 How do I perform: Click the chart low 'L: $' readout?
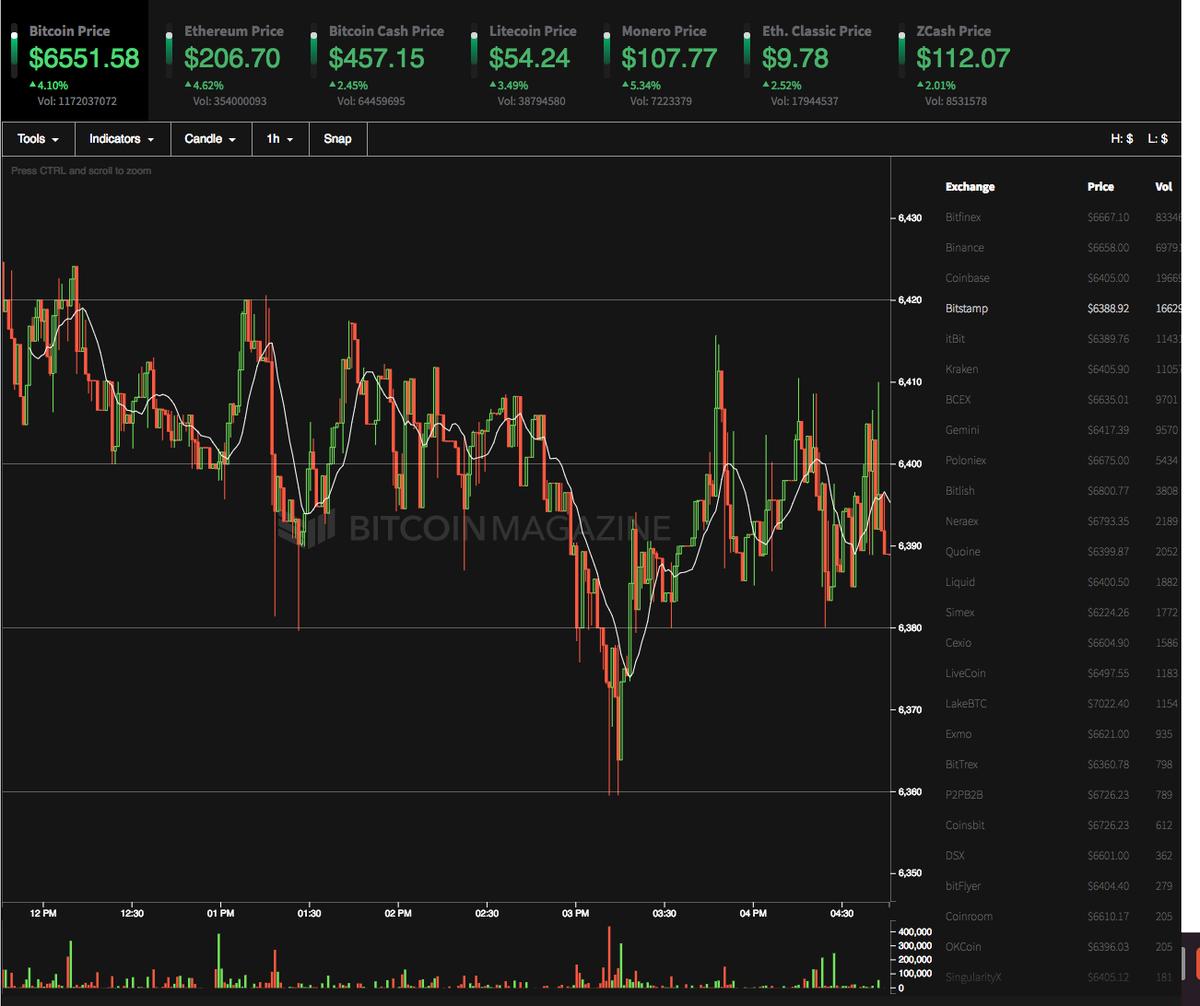click(x=1158, y=139)
